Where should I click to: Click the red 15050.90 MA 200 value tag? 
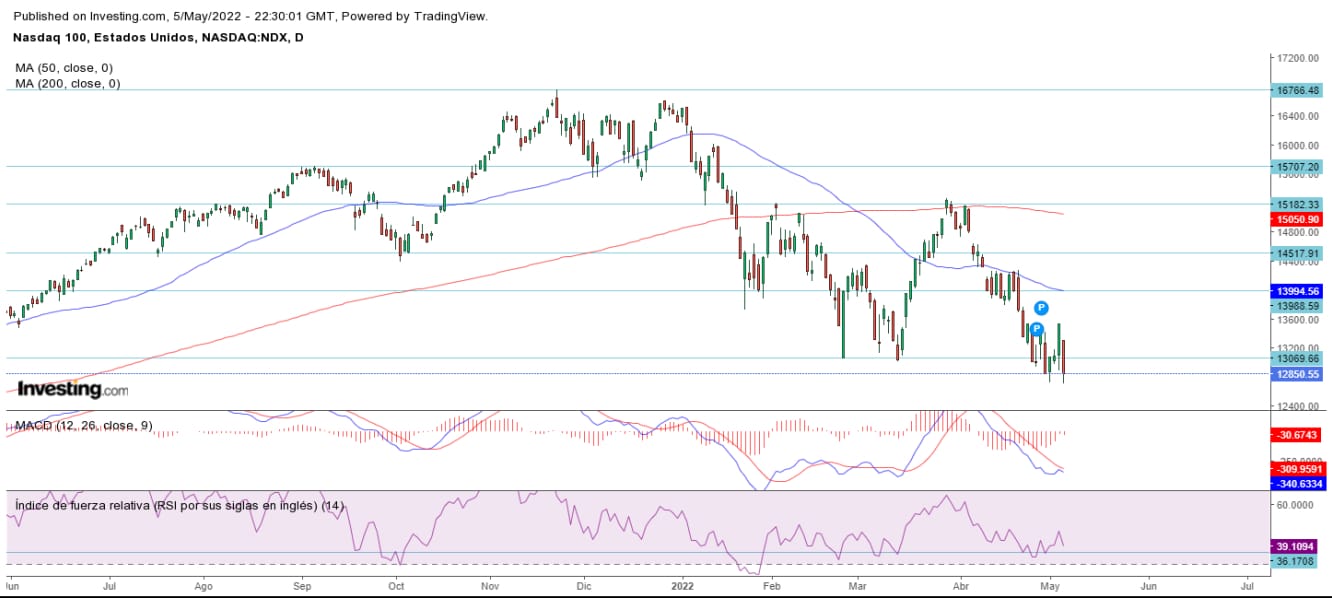point(1297,218)
